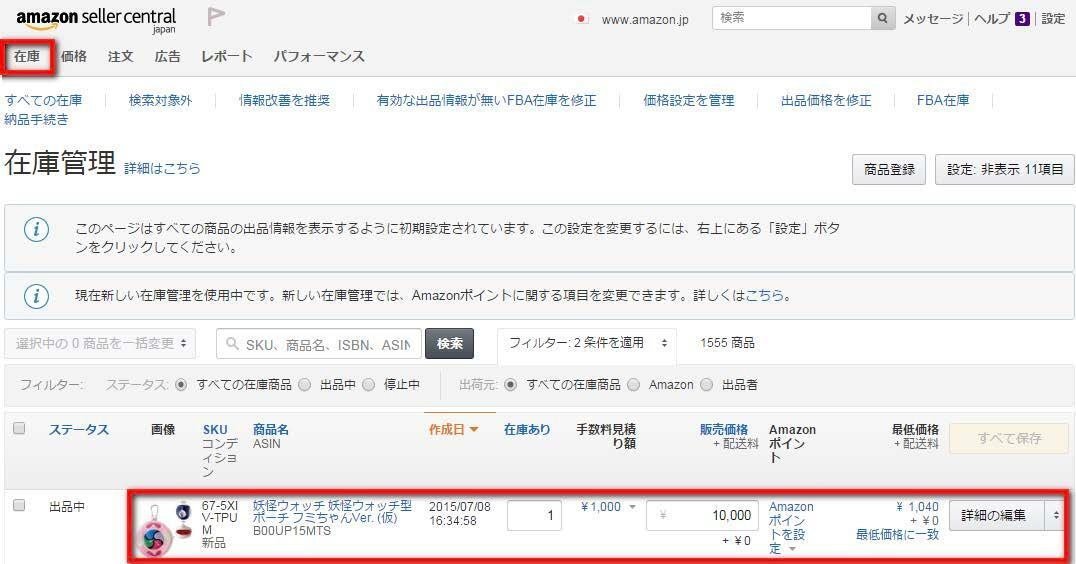The height and width of the screenshot is (564, 1076).
Task: Open 有効な出品情報が無いFBA在庫を修正 link
Action: pyautogui.click(x=487, y=100)
